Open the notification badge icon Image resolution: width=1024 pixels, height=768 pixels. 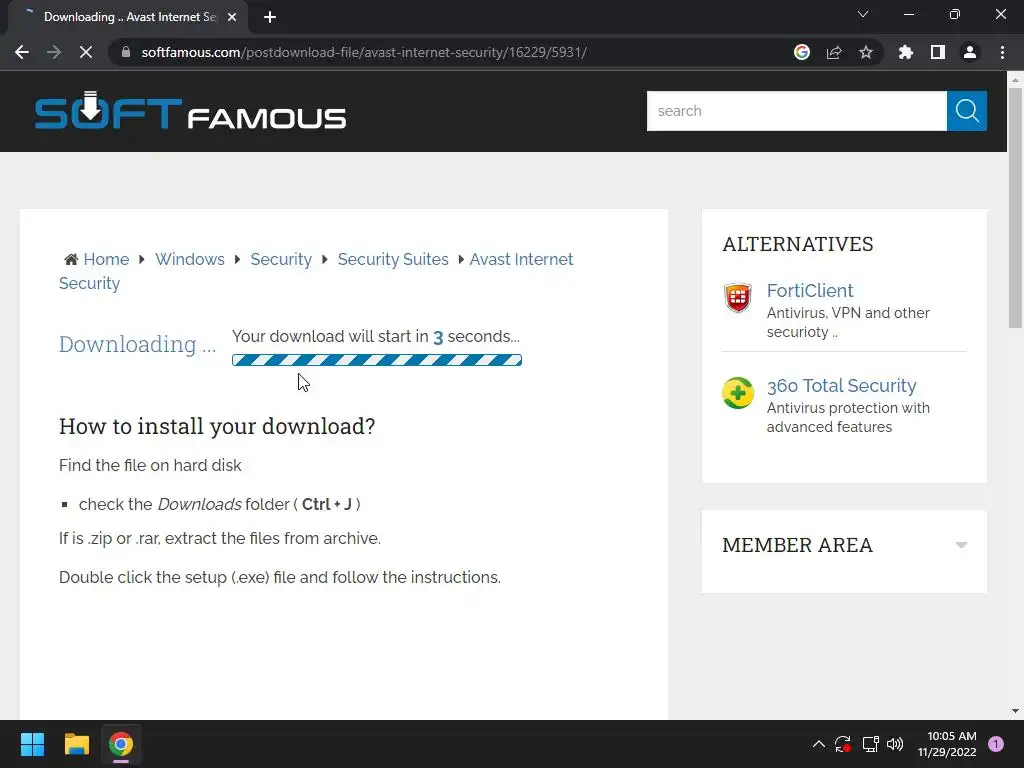[x=996, y=744]
